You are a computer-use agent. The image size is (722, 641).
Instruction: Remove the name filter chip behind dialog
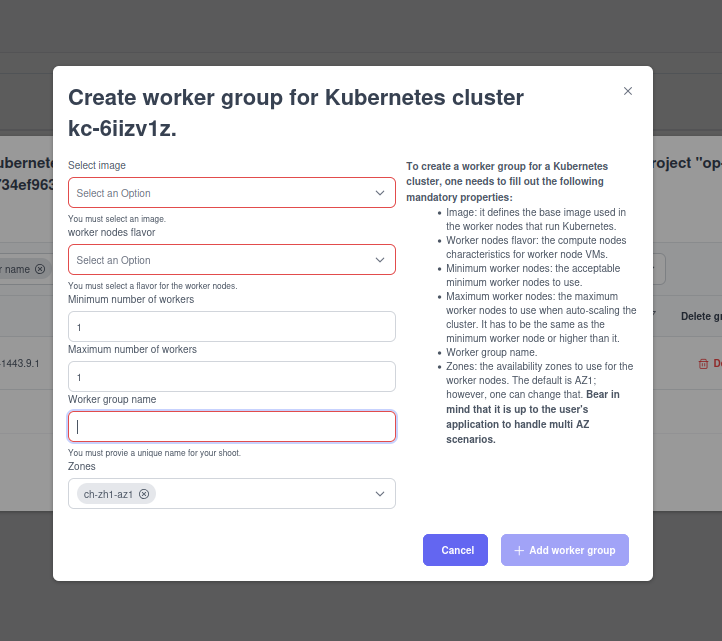(x=40, y=269)
